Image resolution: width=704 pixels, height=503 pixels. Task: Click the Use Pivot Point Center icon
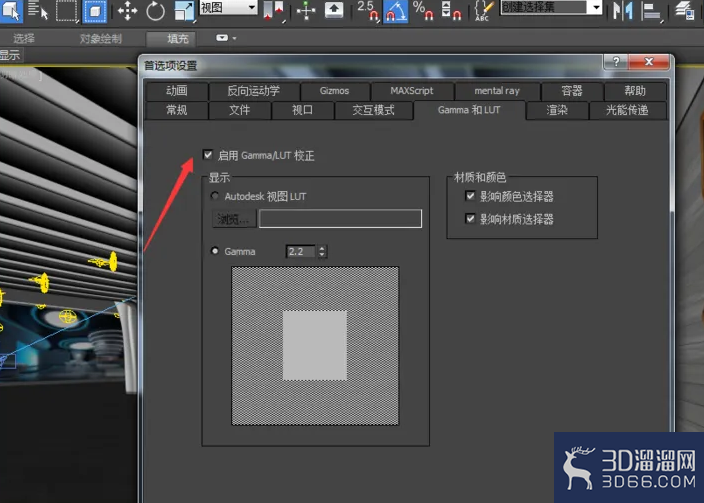tap(273, 10)
